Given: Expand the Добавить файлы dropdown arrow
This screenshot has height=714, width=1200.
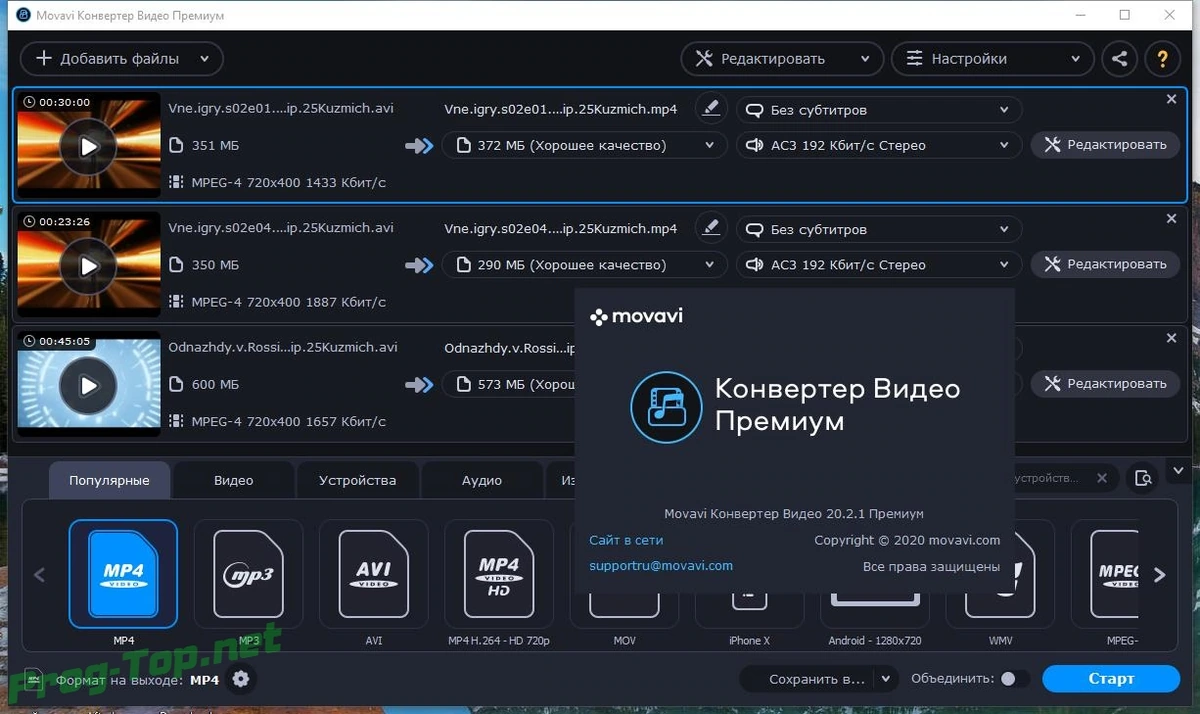Looking at the screenshot, I should pyautogui.click(x=205, y=59).
